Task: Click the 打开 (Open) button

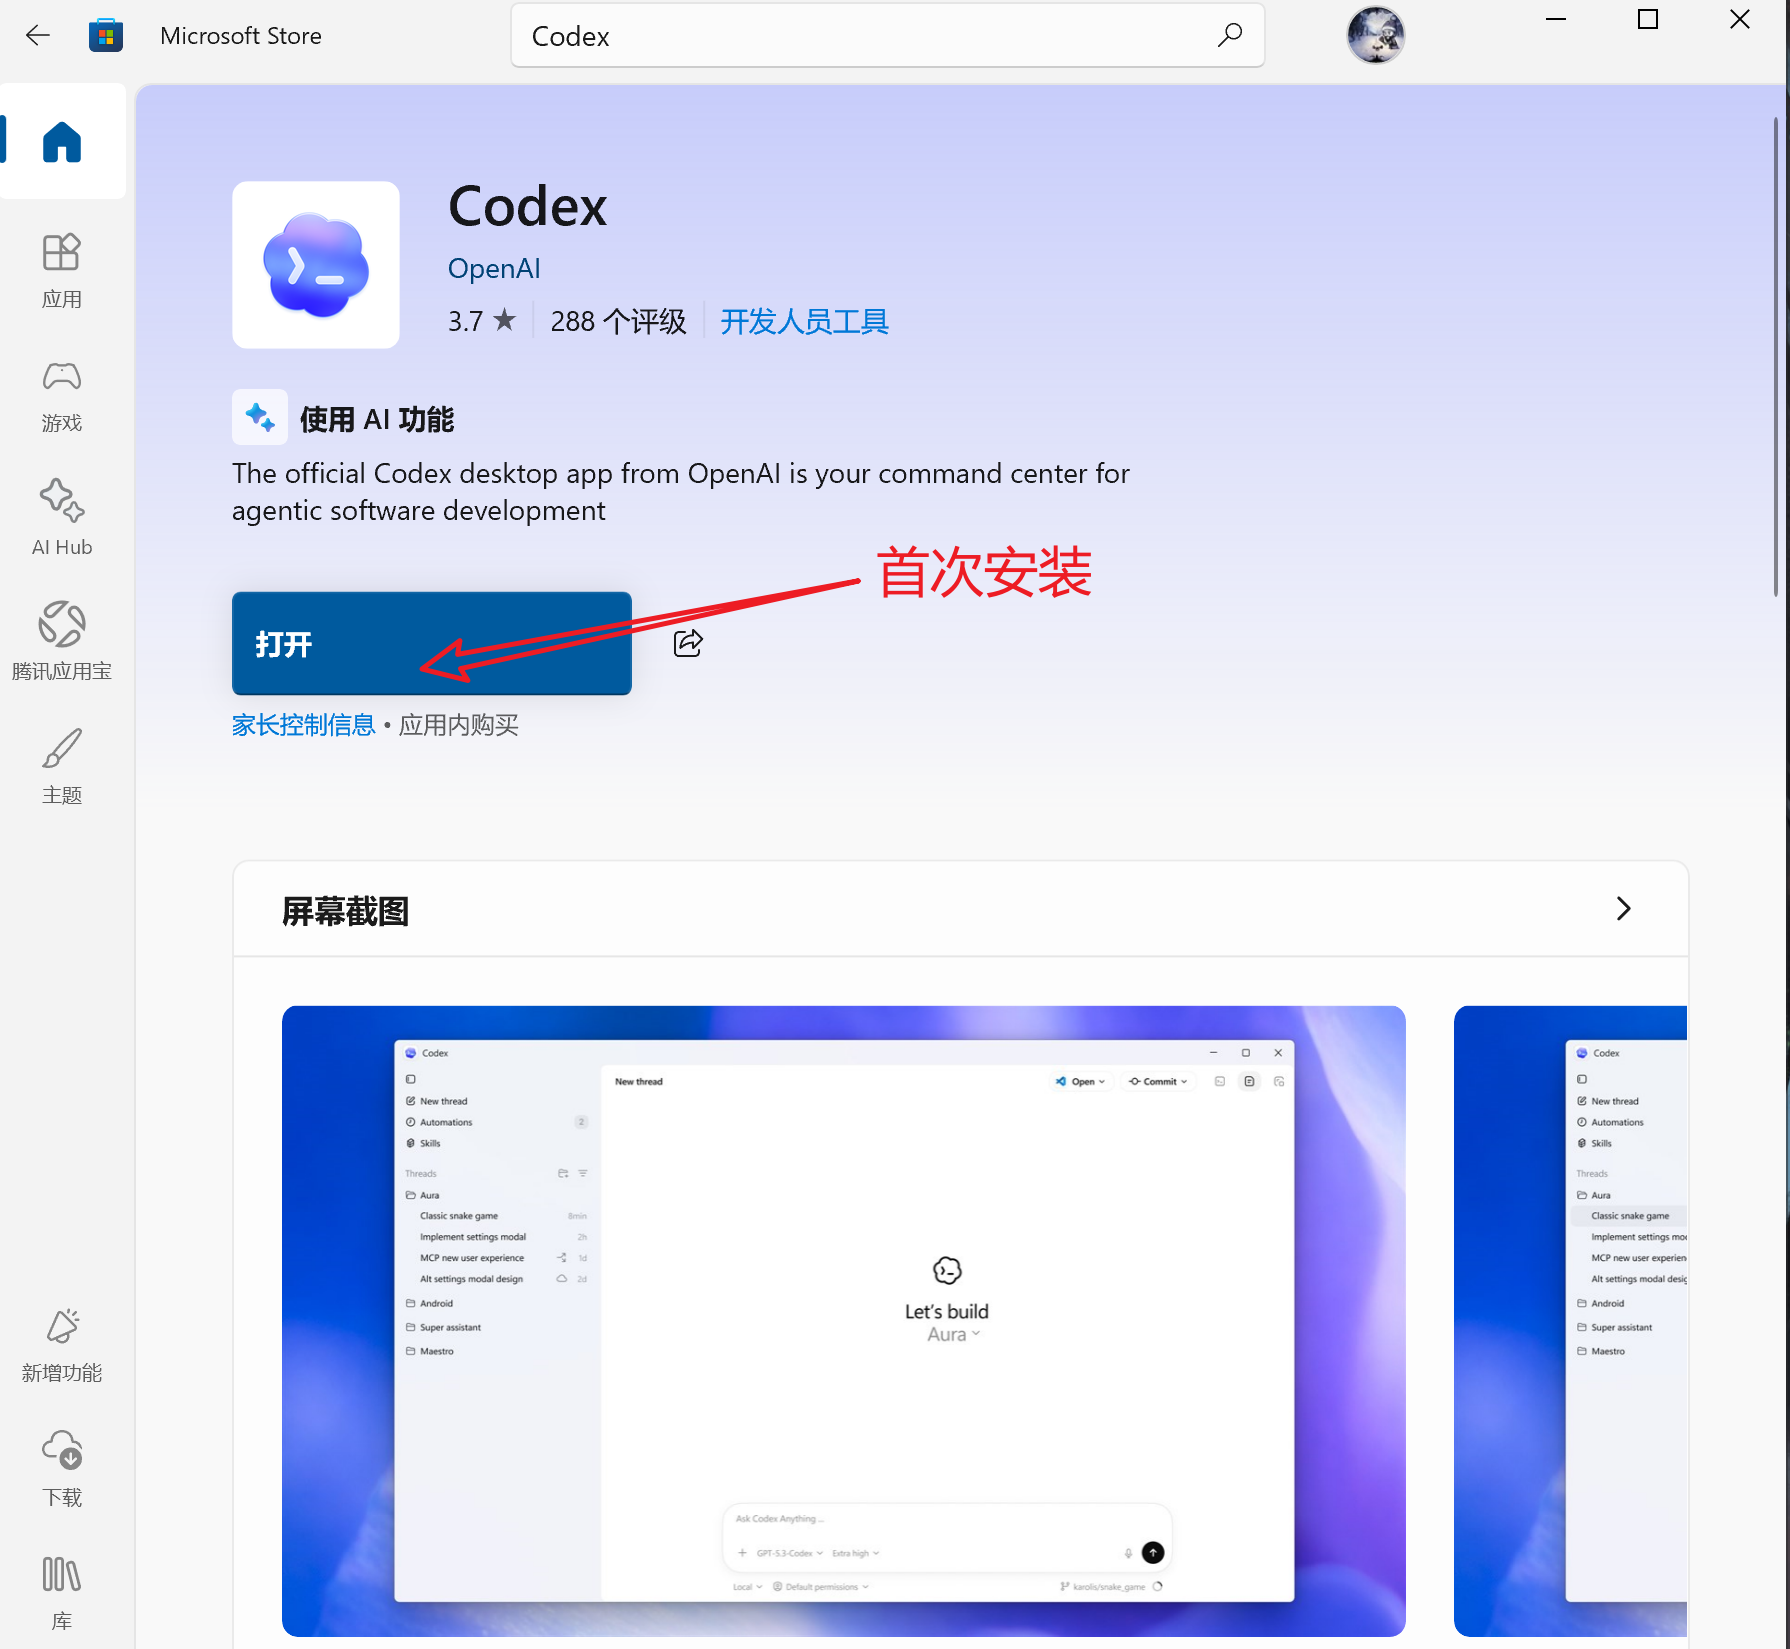Action: tap(432, 643)
